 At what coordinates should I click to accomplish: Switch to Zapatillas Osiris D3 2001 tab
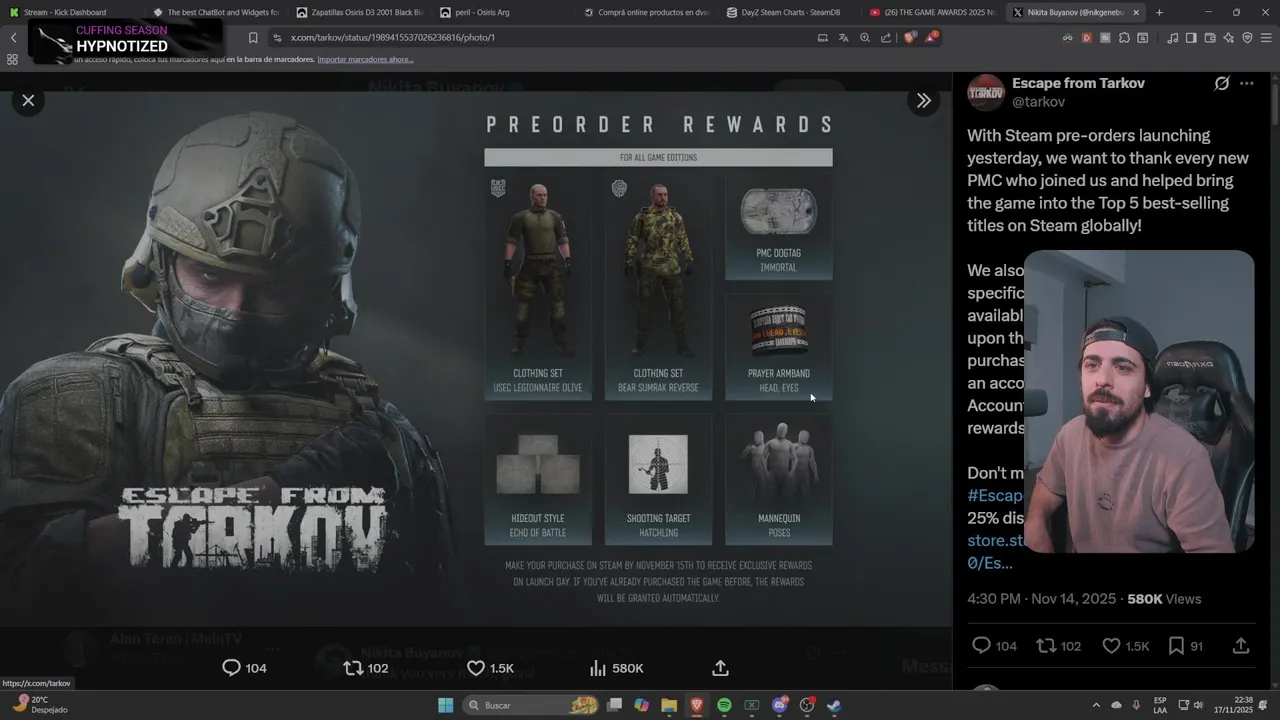tap(358, 12)
